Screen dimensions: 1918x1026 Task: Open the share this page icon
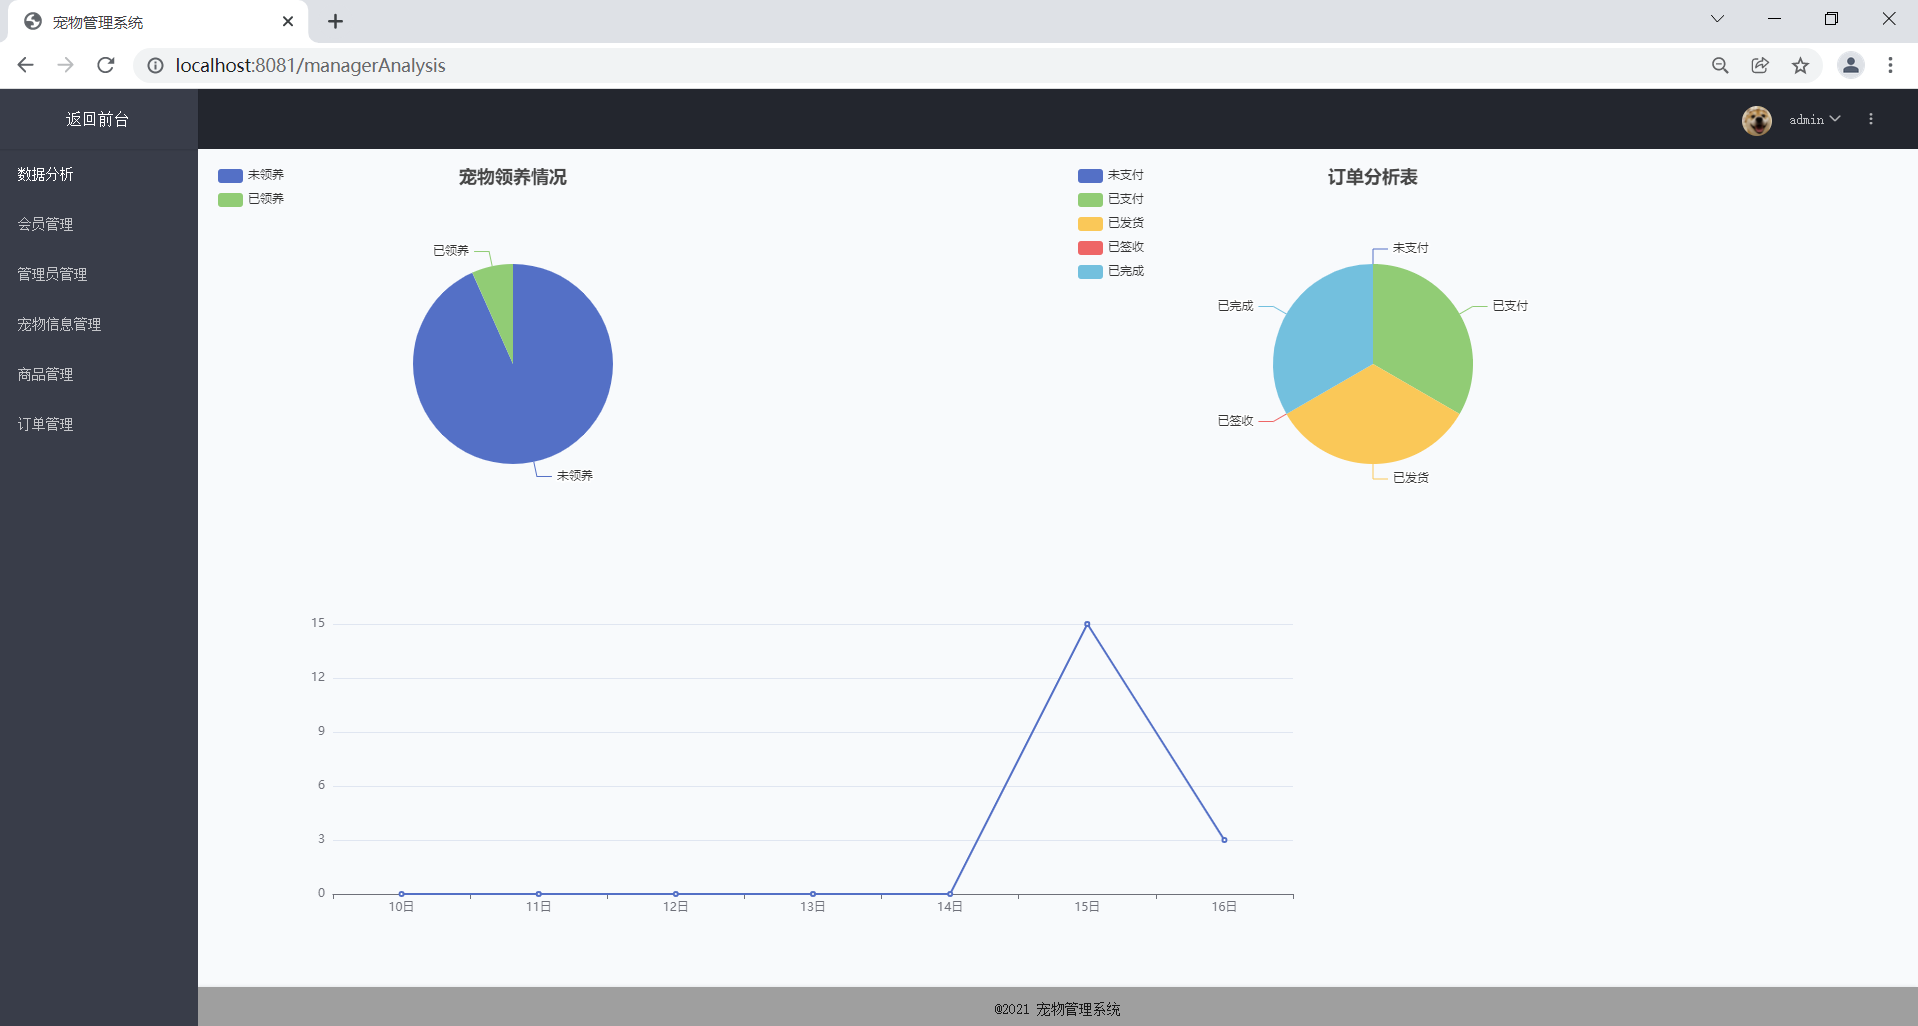1760,65
